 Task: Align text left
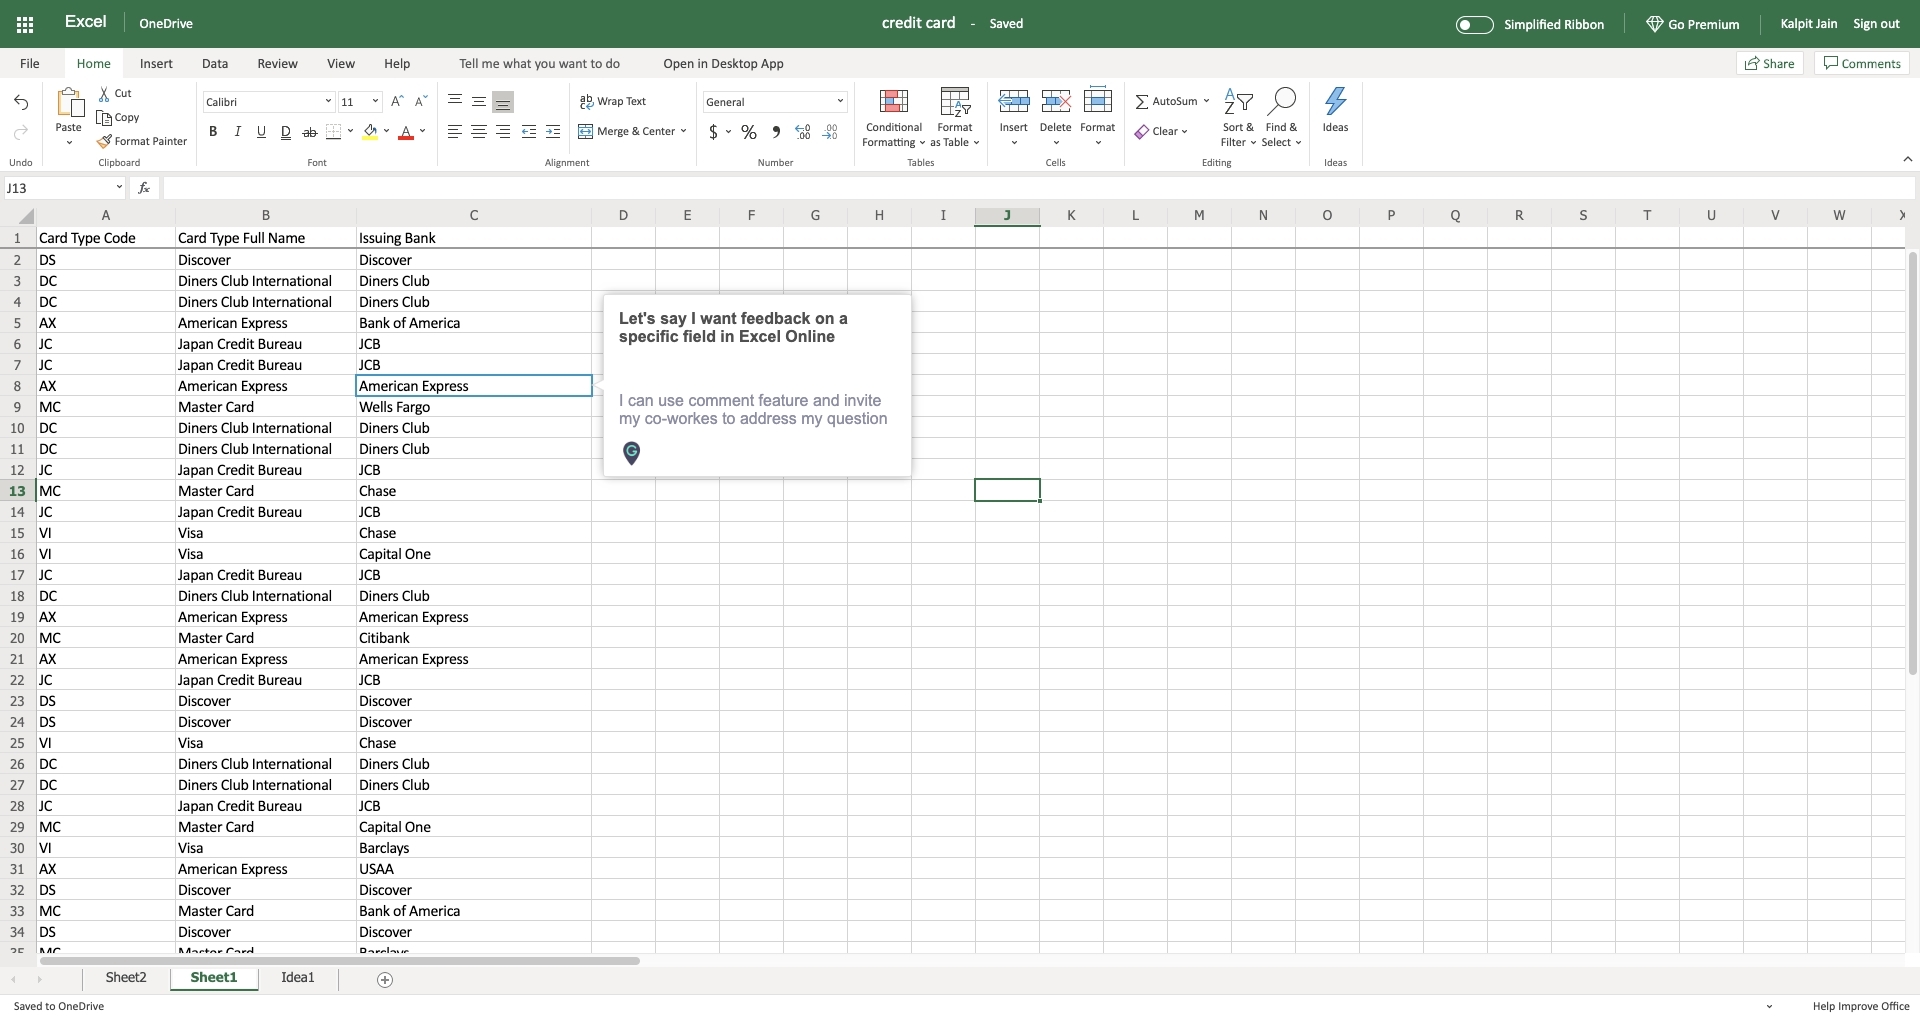point(455,131)
